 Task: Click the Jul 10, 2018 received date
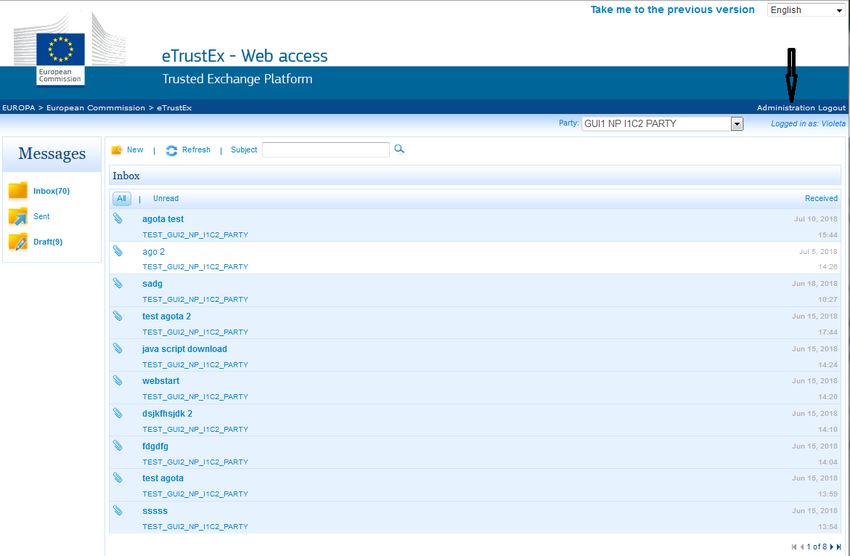815,219
